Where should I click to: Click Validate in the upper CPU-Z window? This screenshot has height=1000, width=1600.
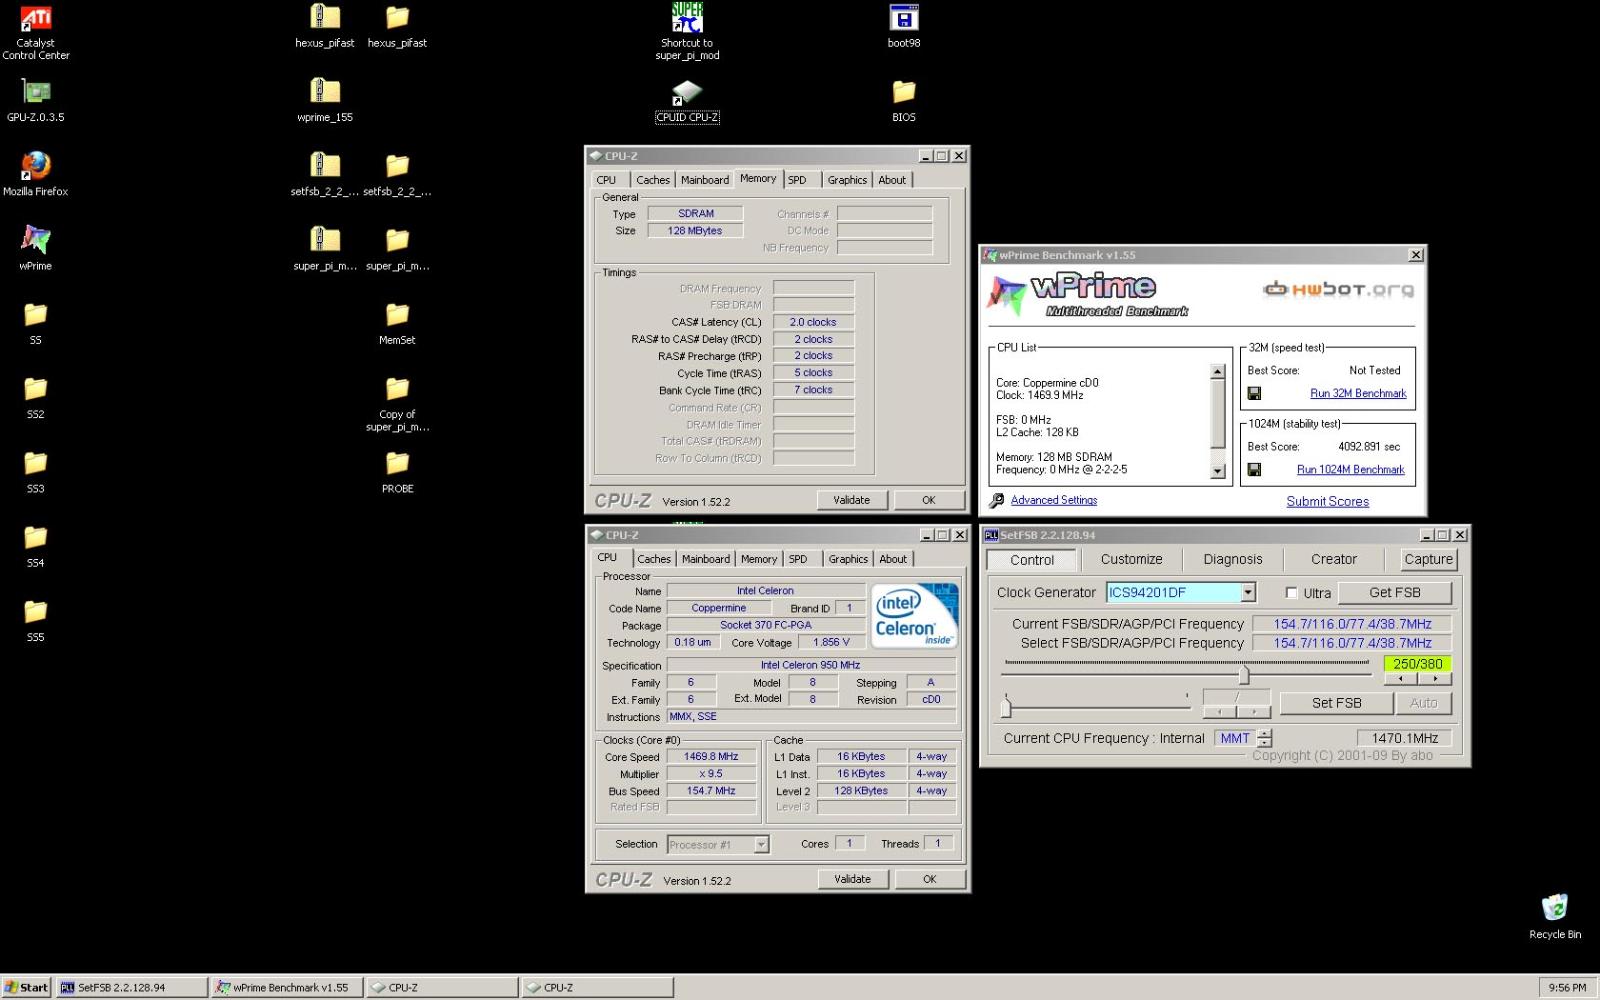point(852,500)
